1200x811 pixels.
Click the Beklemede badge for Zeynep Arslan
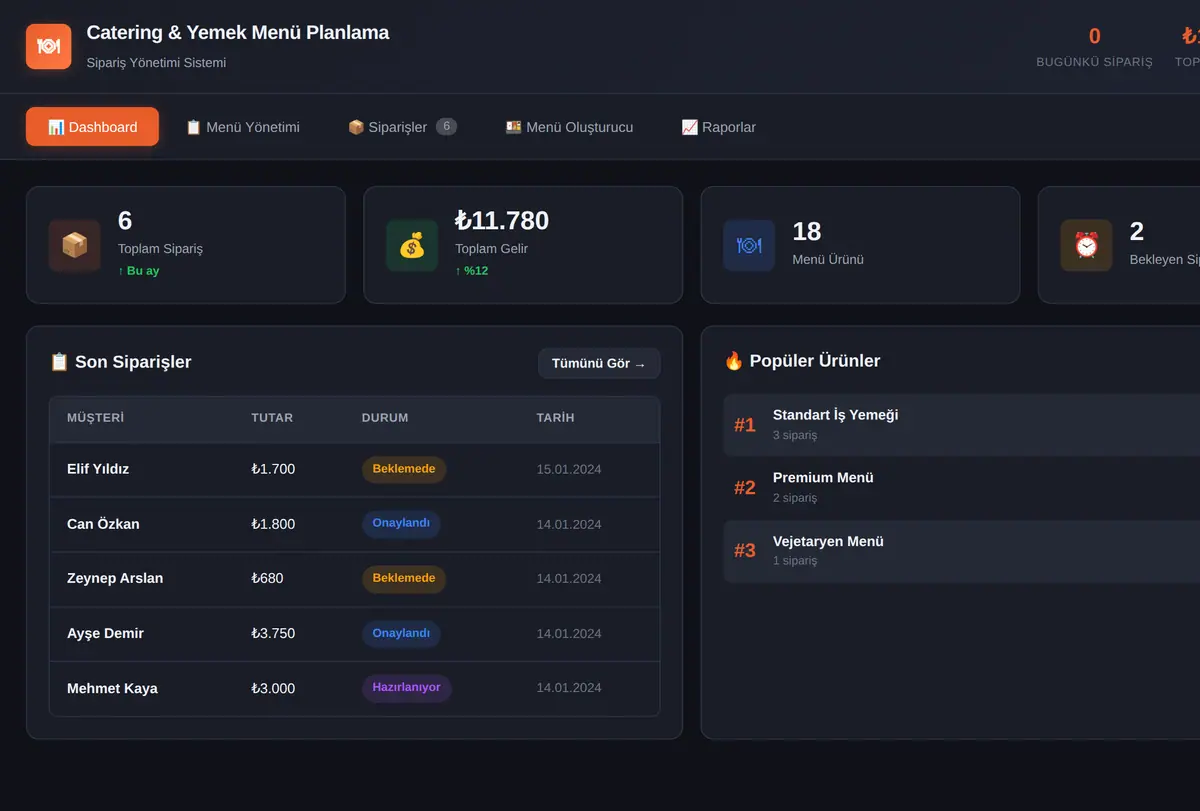404,578
